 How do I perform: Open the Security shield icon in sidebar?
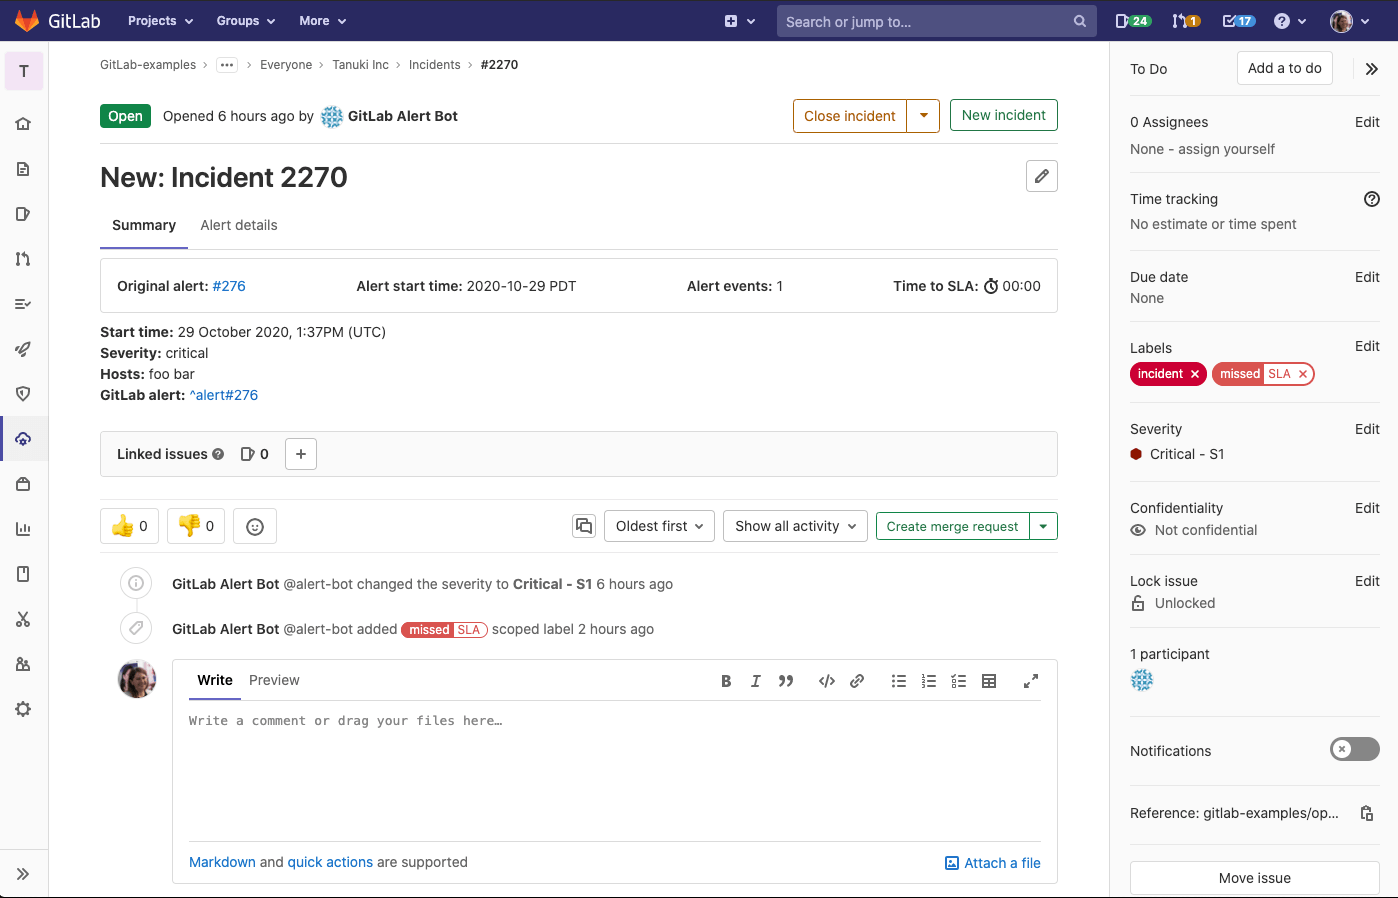pyautogui.click(x=23, y=393)
